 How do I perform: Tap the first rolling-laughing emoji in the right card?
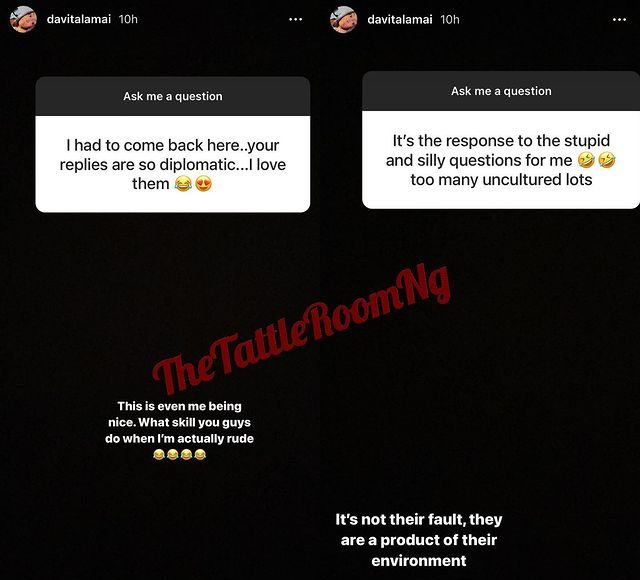[x=586, y=160]
